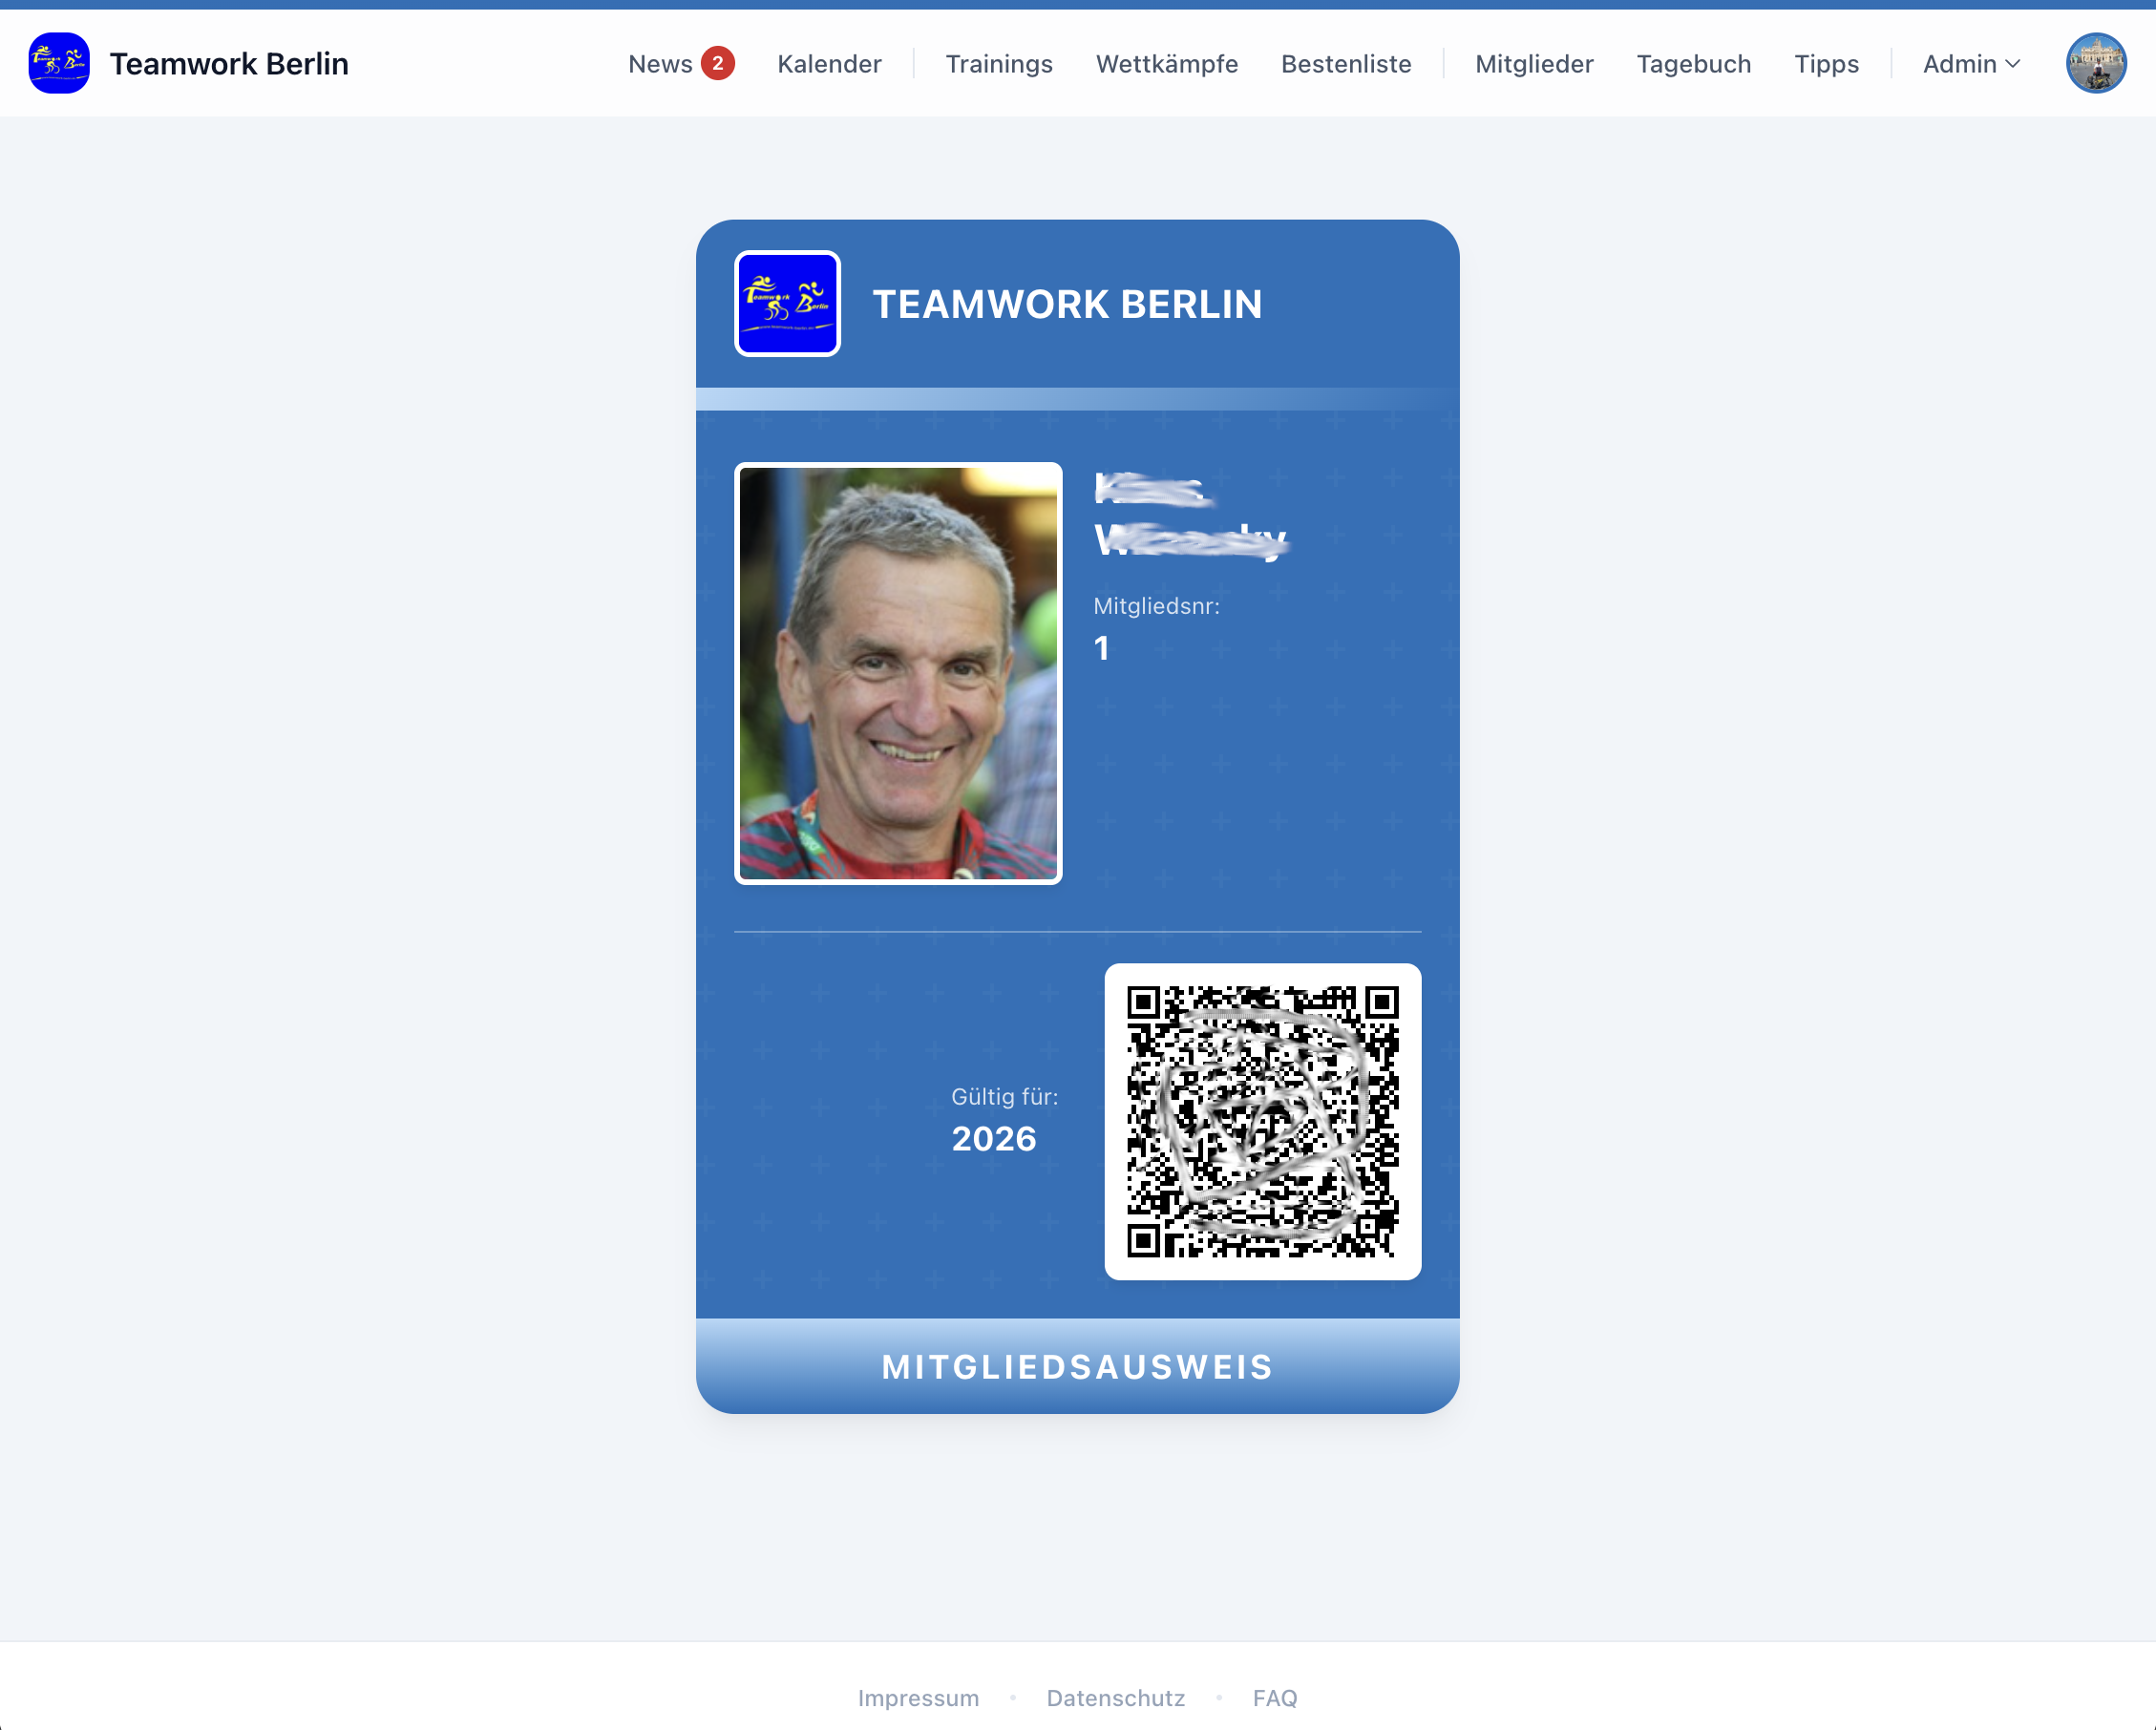Click the red News notification badge

[717, 63]
